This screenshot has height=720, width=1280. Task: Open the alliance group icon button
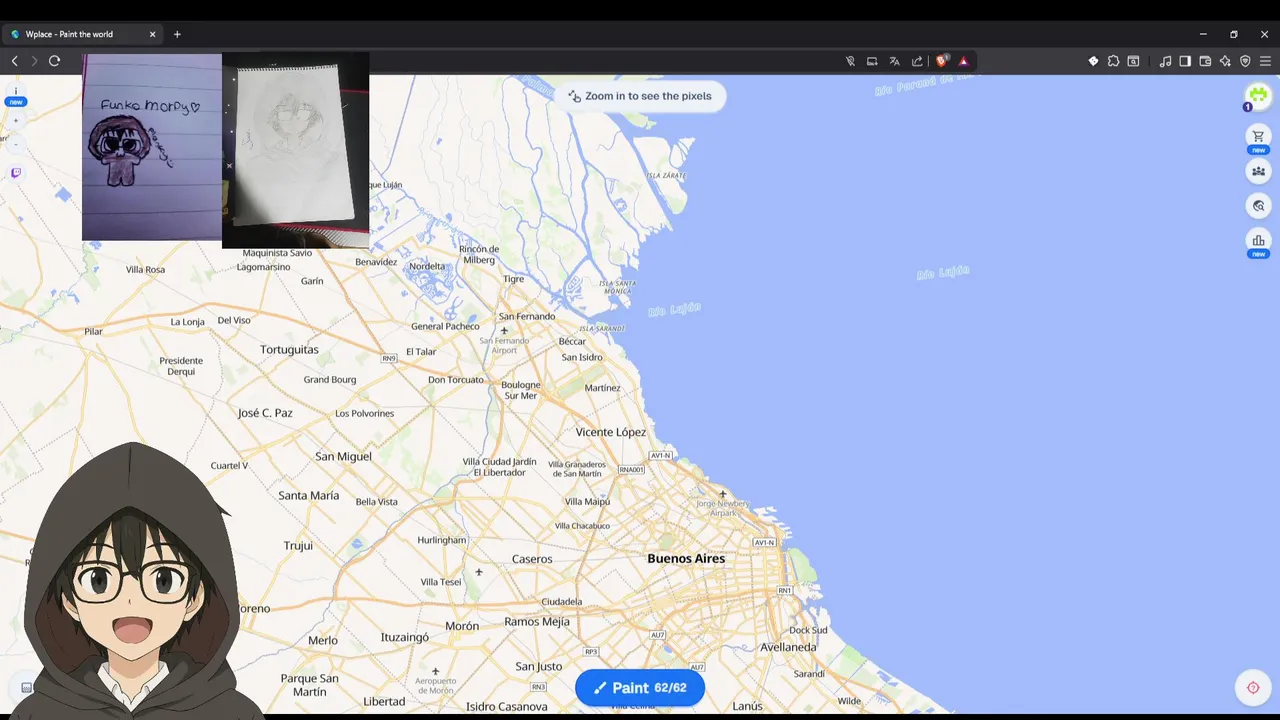tap(1258, 171)
